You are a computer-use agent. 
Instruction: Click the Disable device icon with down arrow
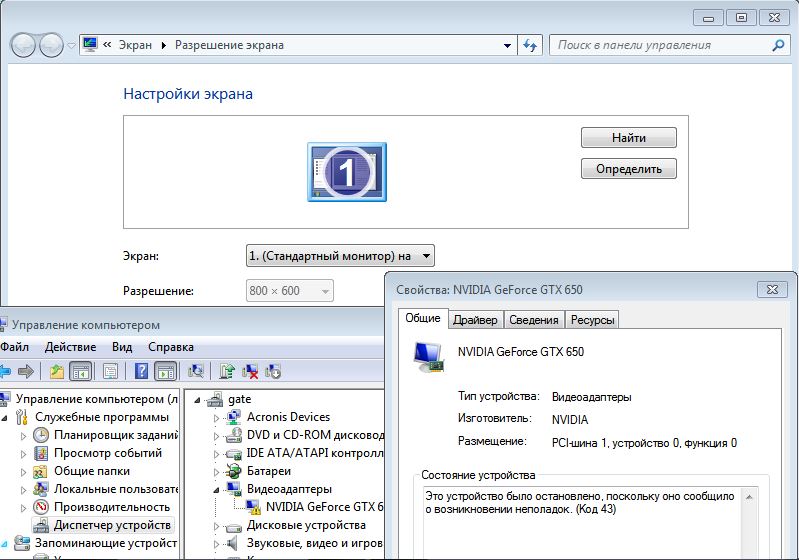tap(273, 371)
